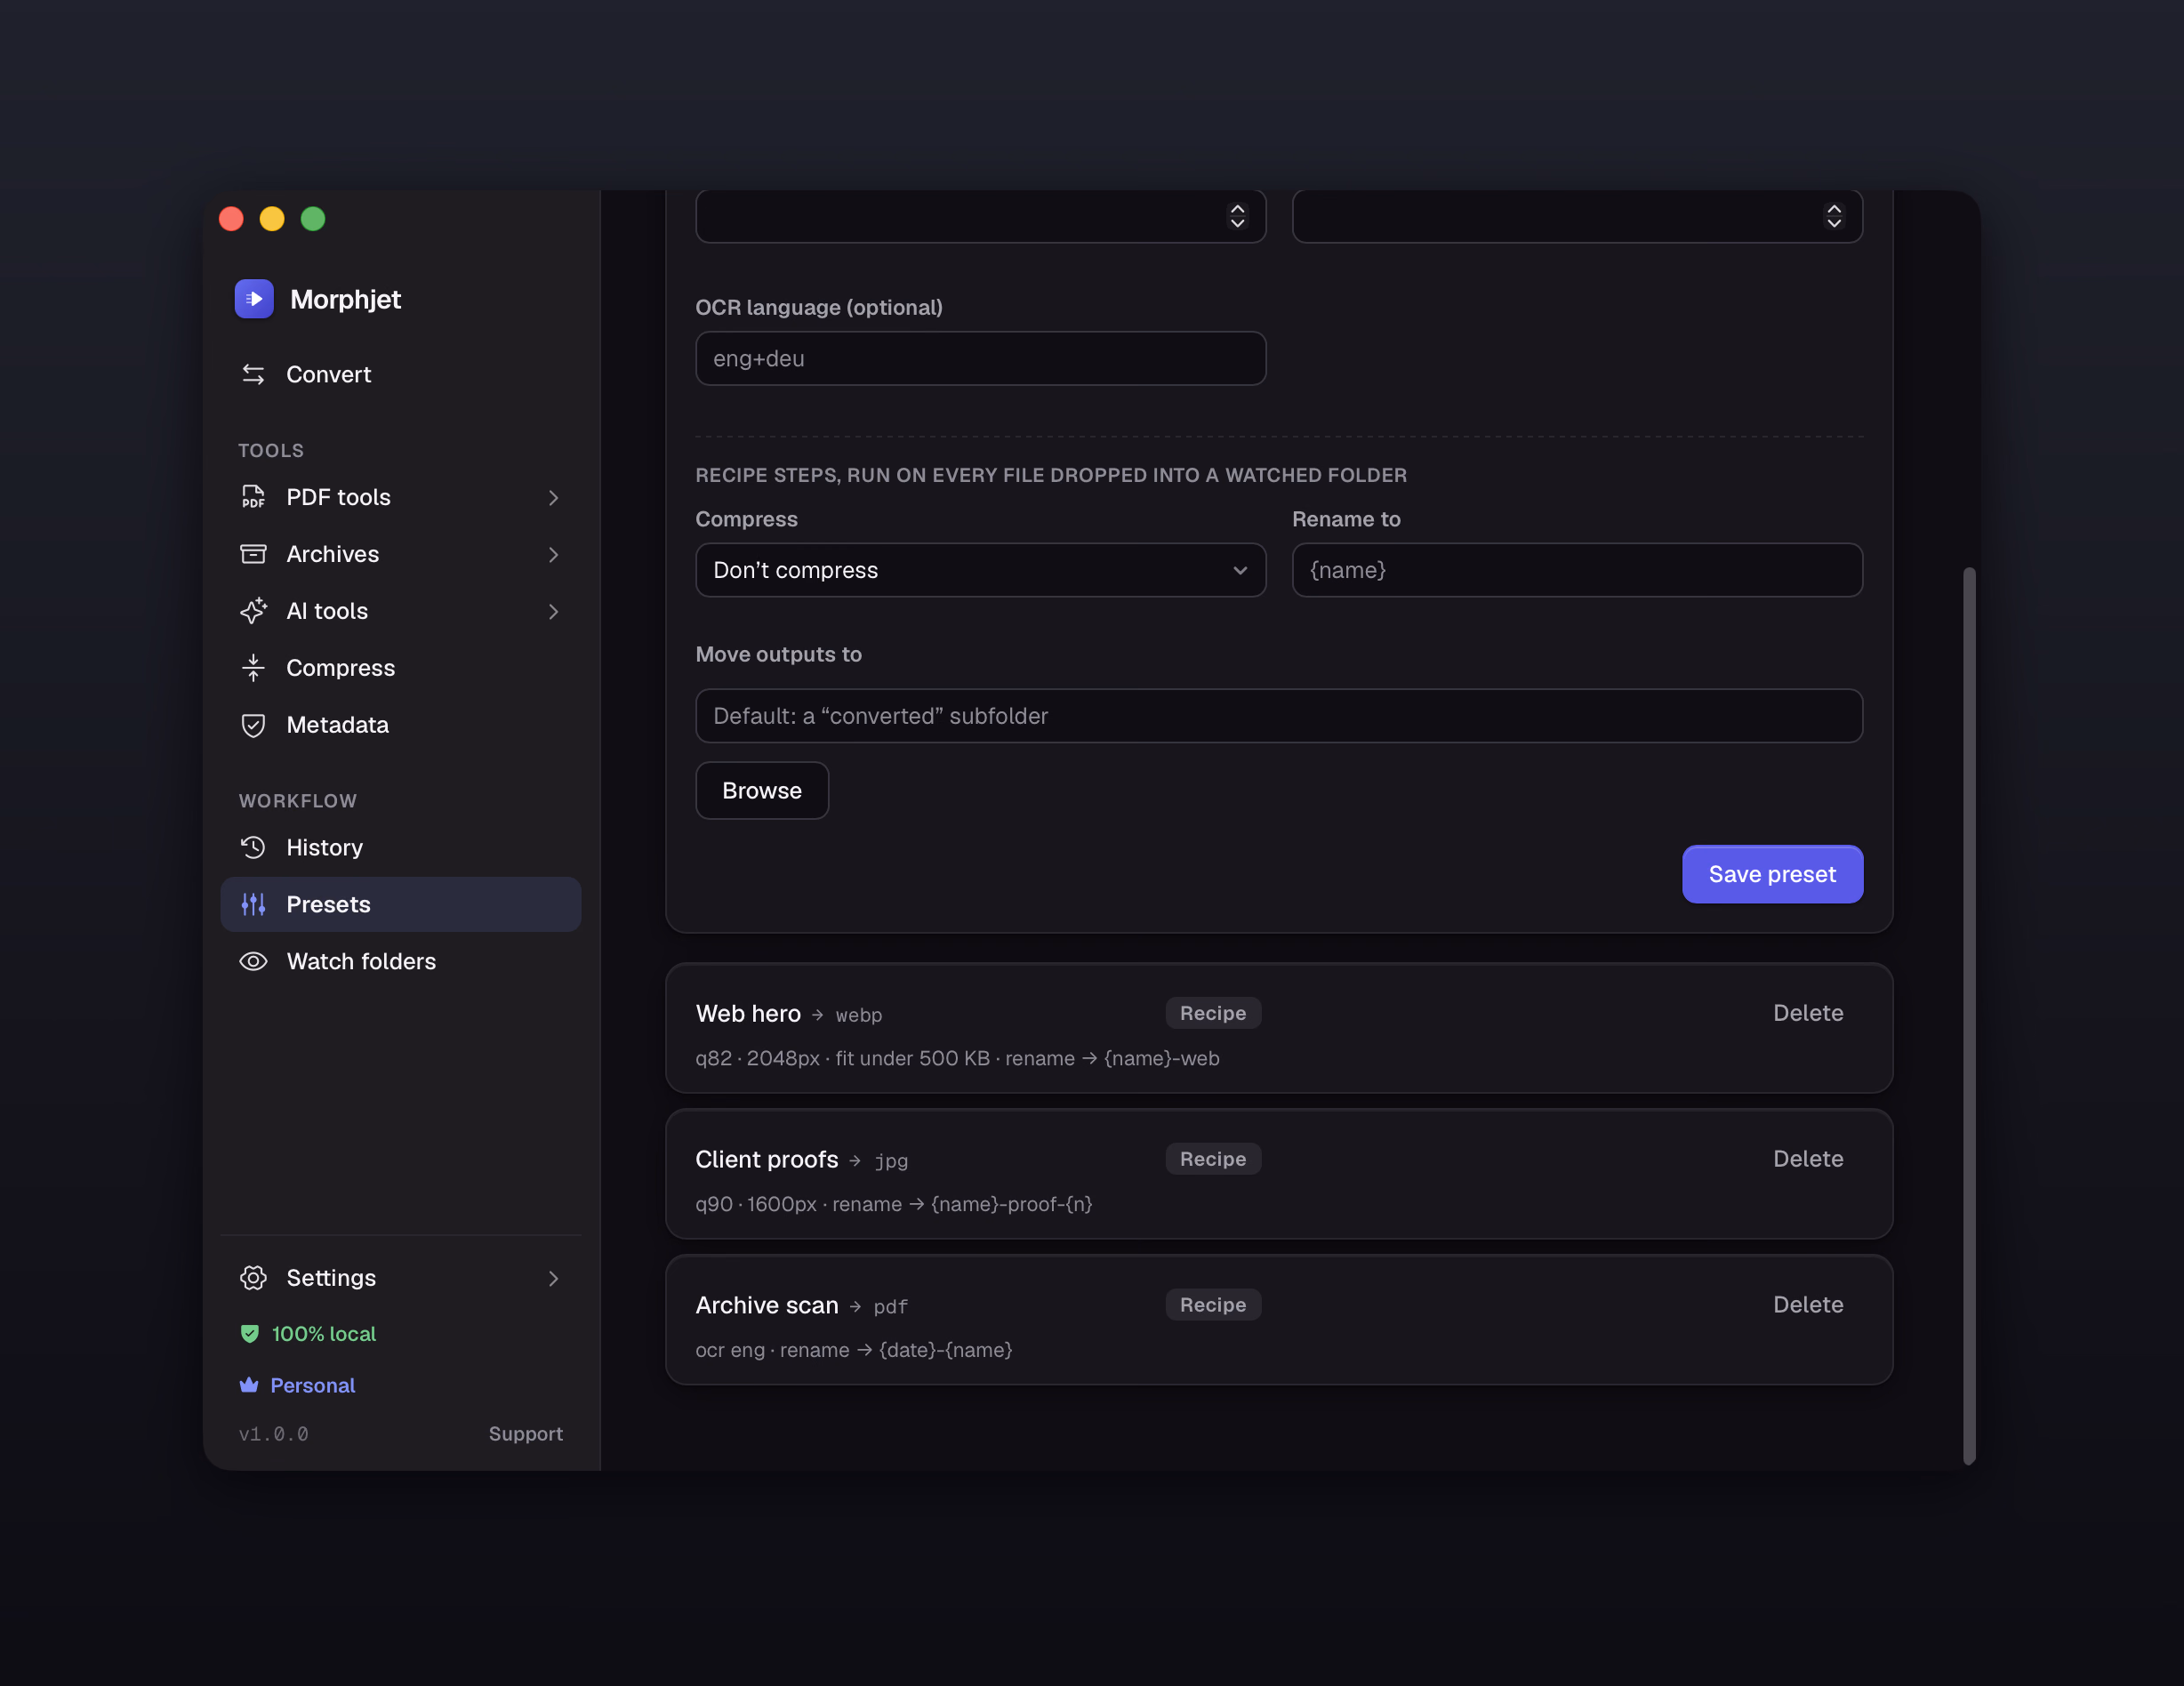Click the green 100% local shield icon
The image size is (2184, 1686).
[x=250, y=1334]
